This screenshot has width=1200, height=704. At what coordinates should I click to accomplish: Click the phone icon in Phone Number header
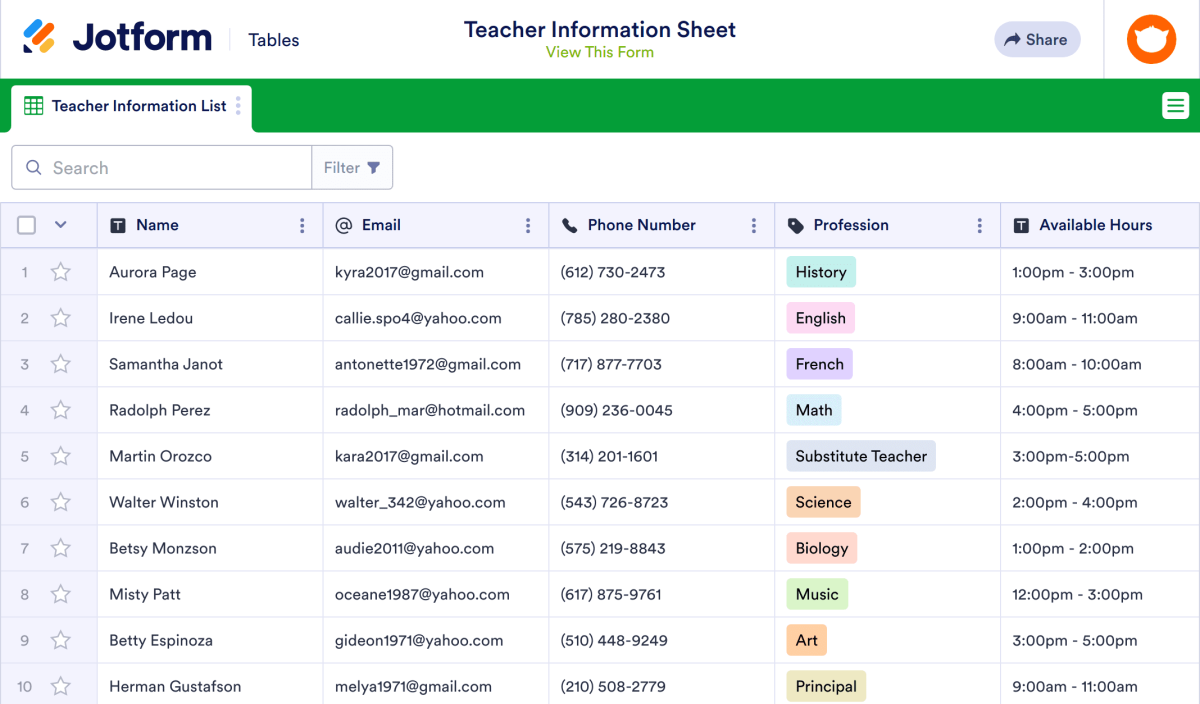pos(570,225)
